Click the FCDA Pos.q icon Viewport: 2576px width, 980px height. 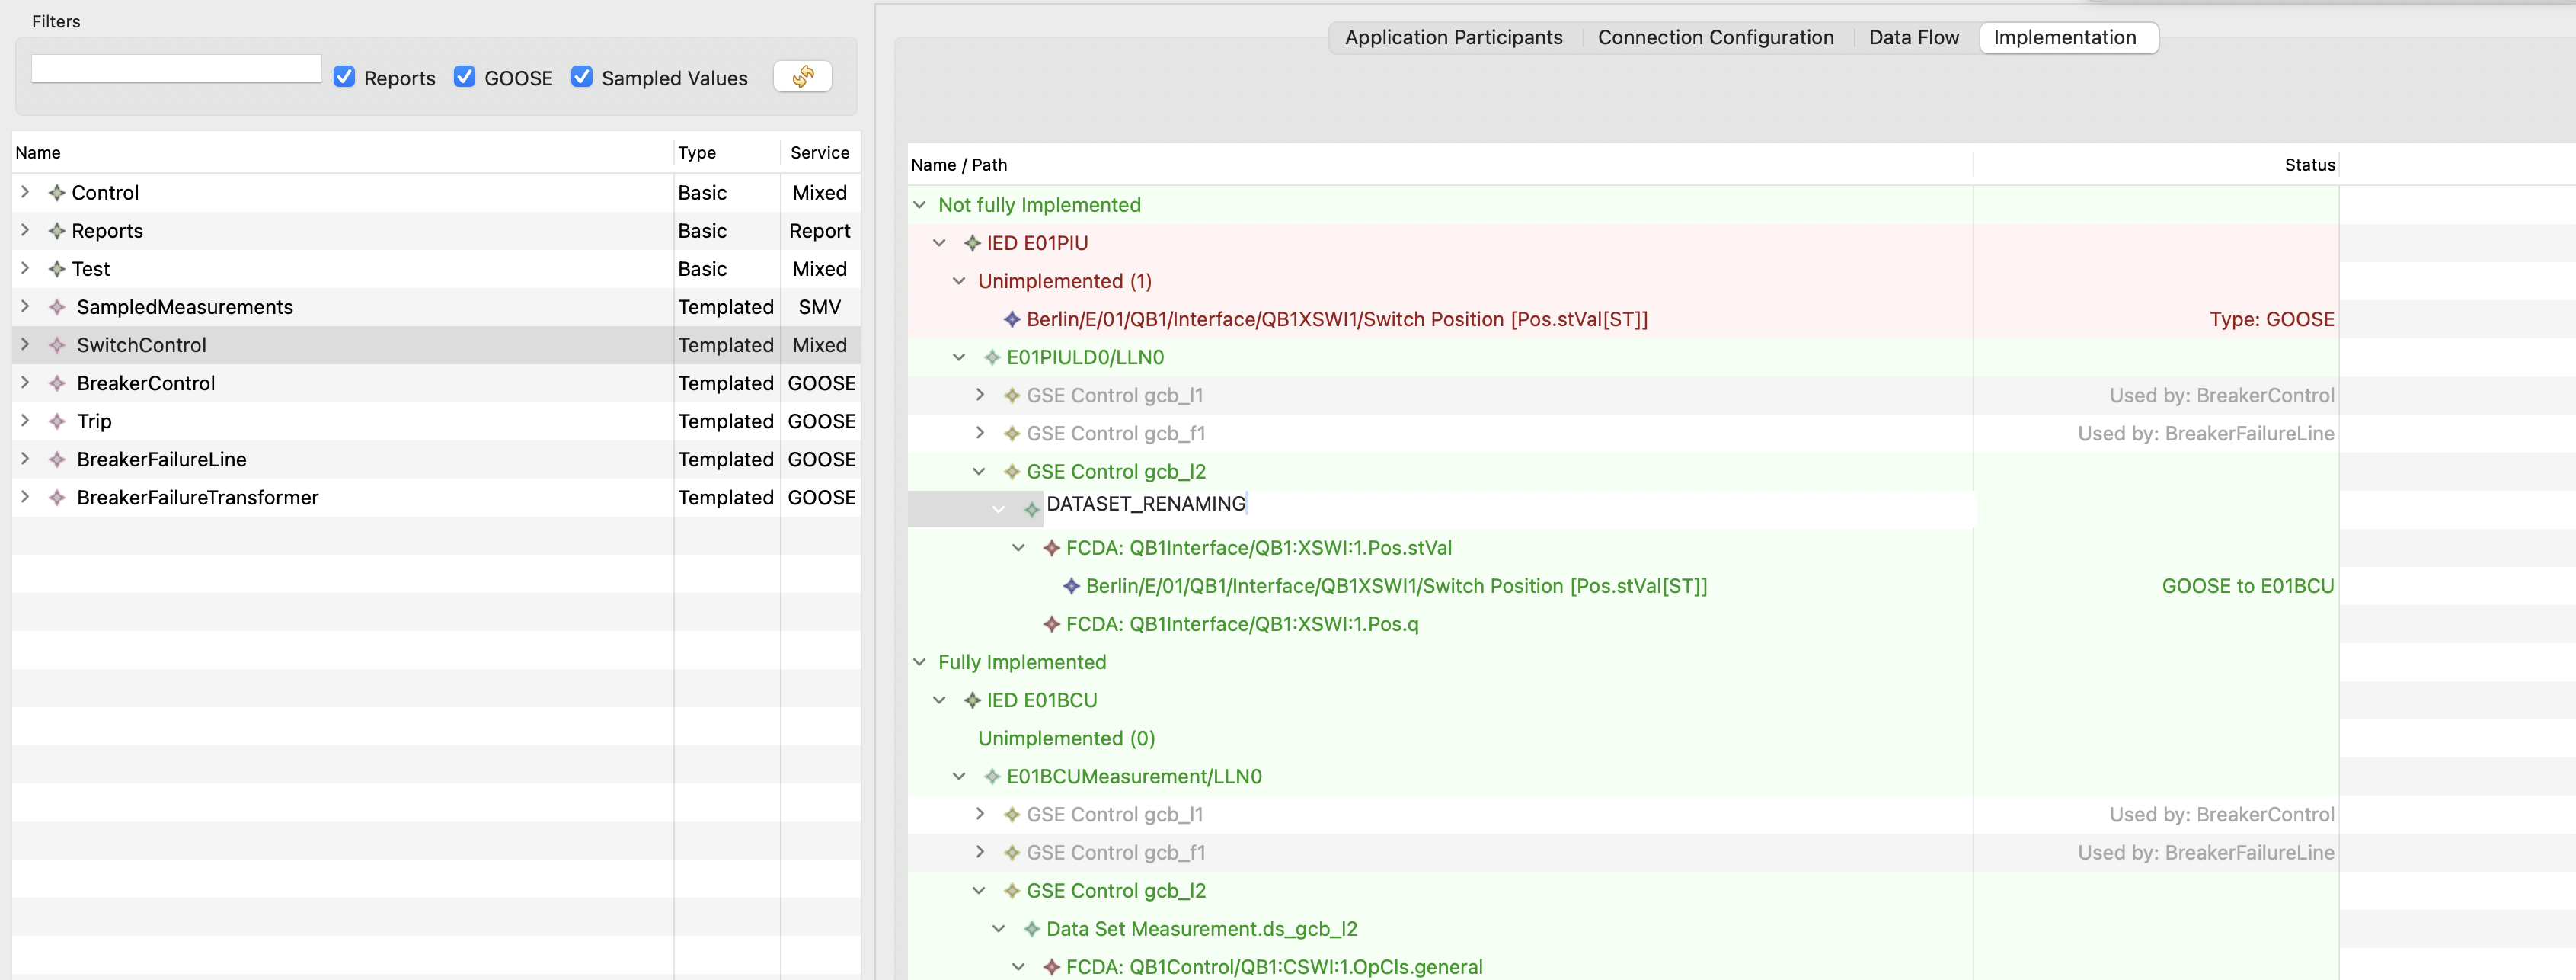point(1051,624)
